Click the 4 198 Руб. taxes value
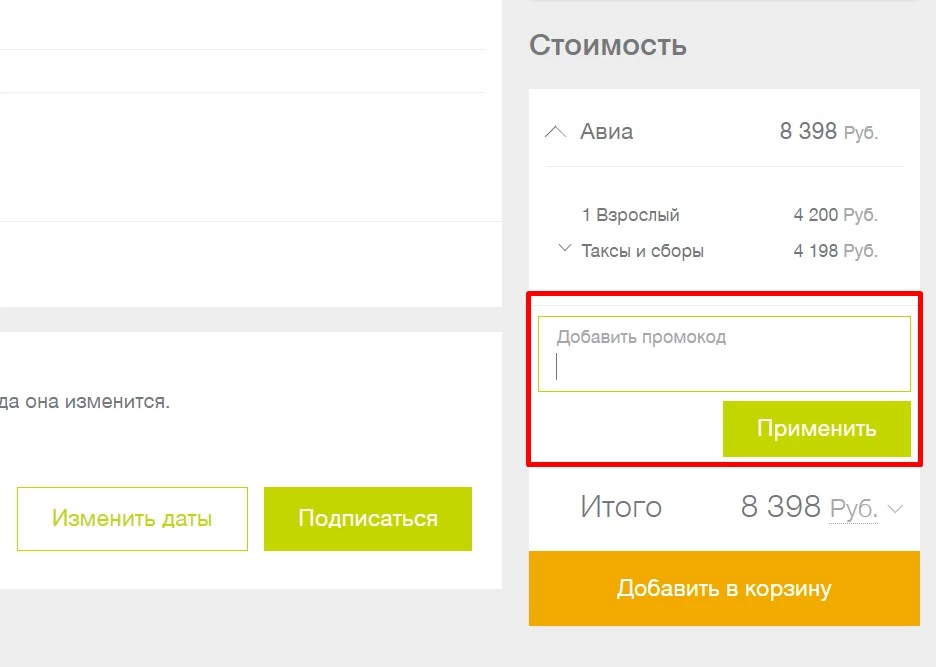 coord(836,251)
